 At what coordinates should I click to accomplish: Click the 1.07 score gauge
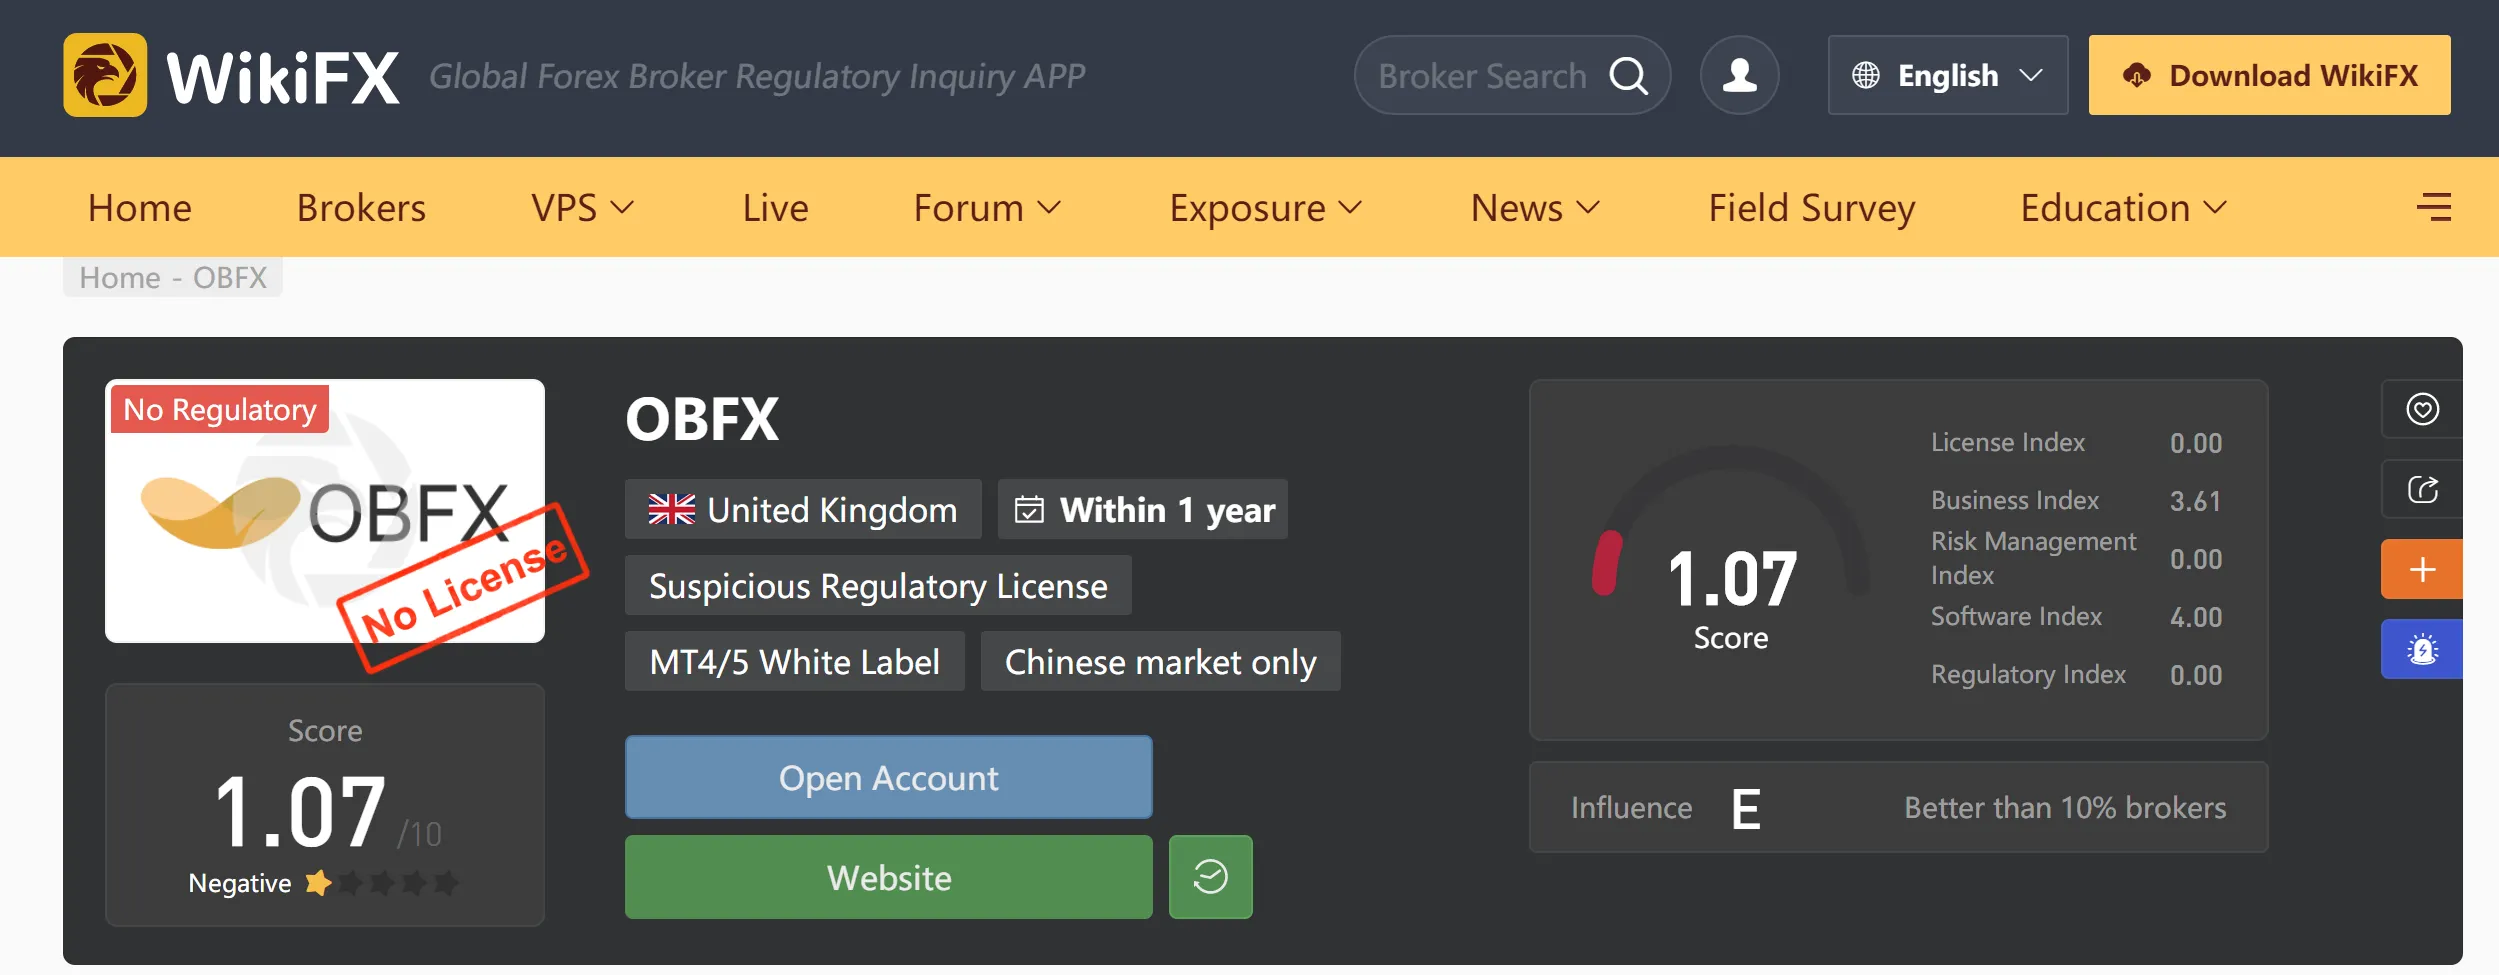[1730, 548]
